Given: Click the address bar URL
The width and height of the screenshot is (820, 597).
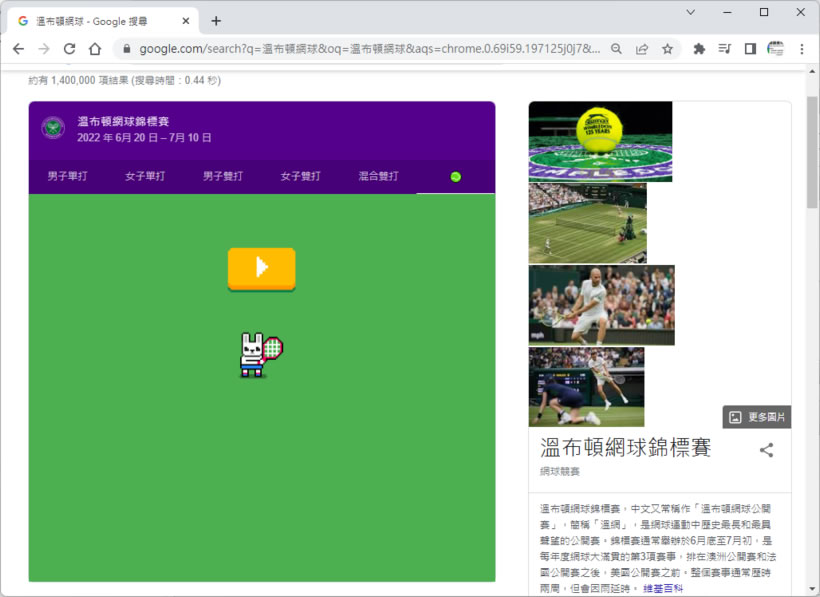Looking at the screenshot, I should pyautogui.click(x=369, y=49).
